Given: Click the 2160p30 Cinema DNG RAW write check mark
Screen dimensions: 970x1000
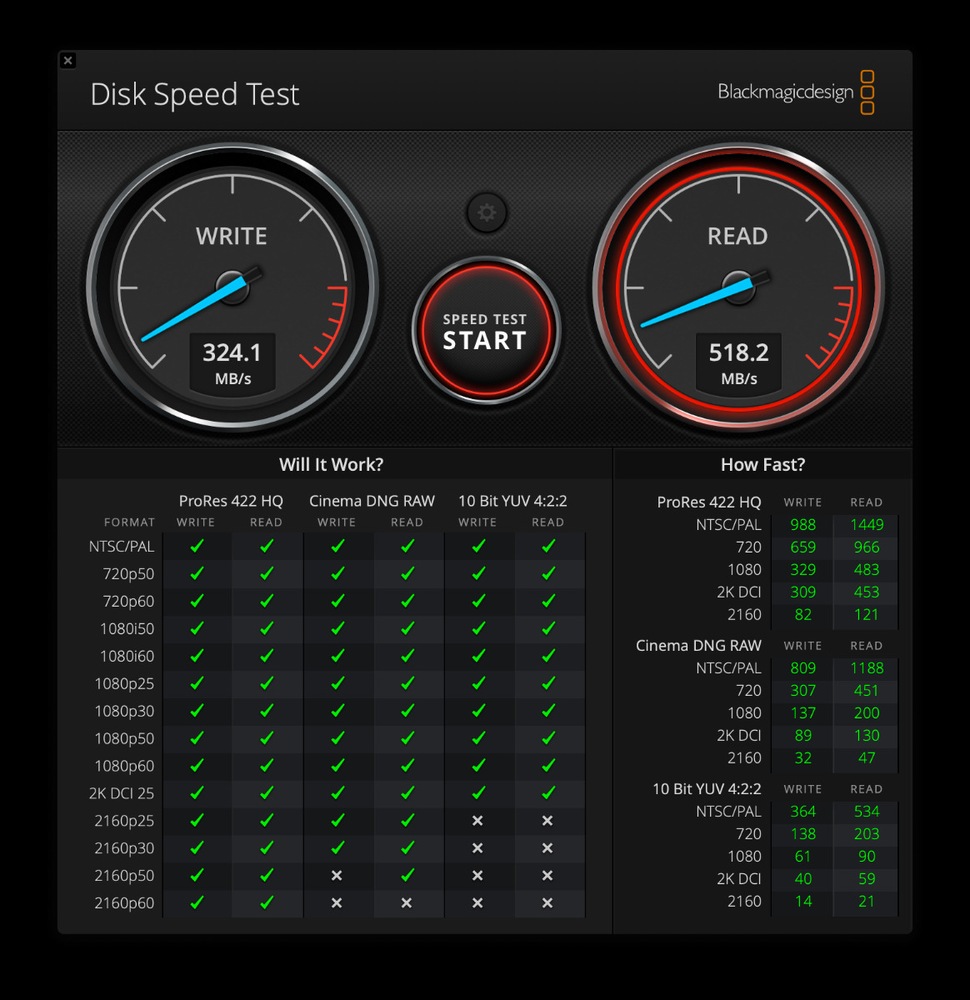Looking at the screenshot, I should pyautogui.click(x=337, y=848).
